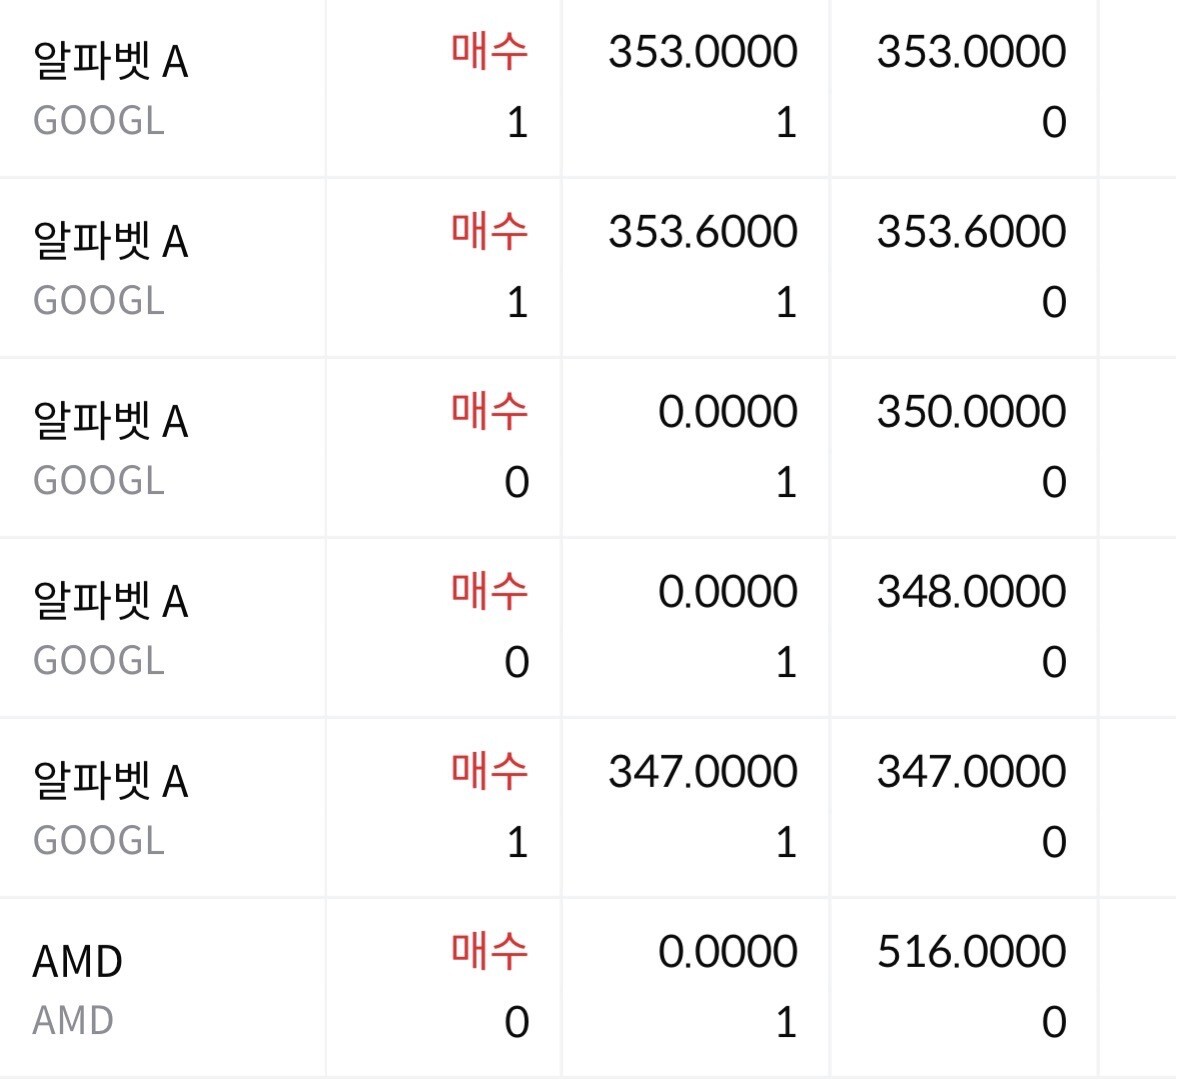Click the 350.0000 order price value

pyautogui.click(x=971, y=412)
